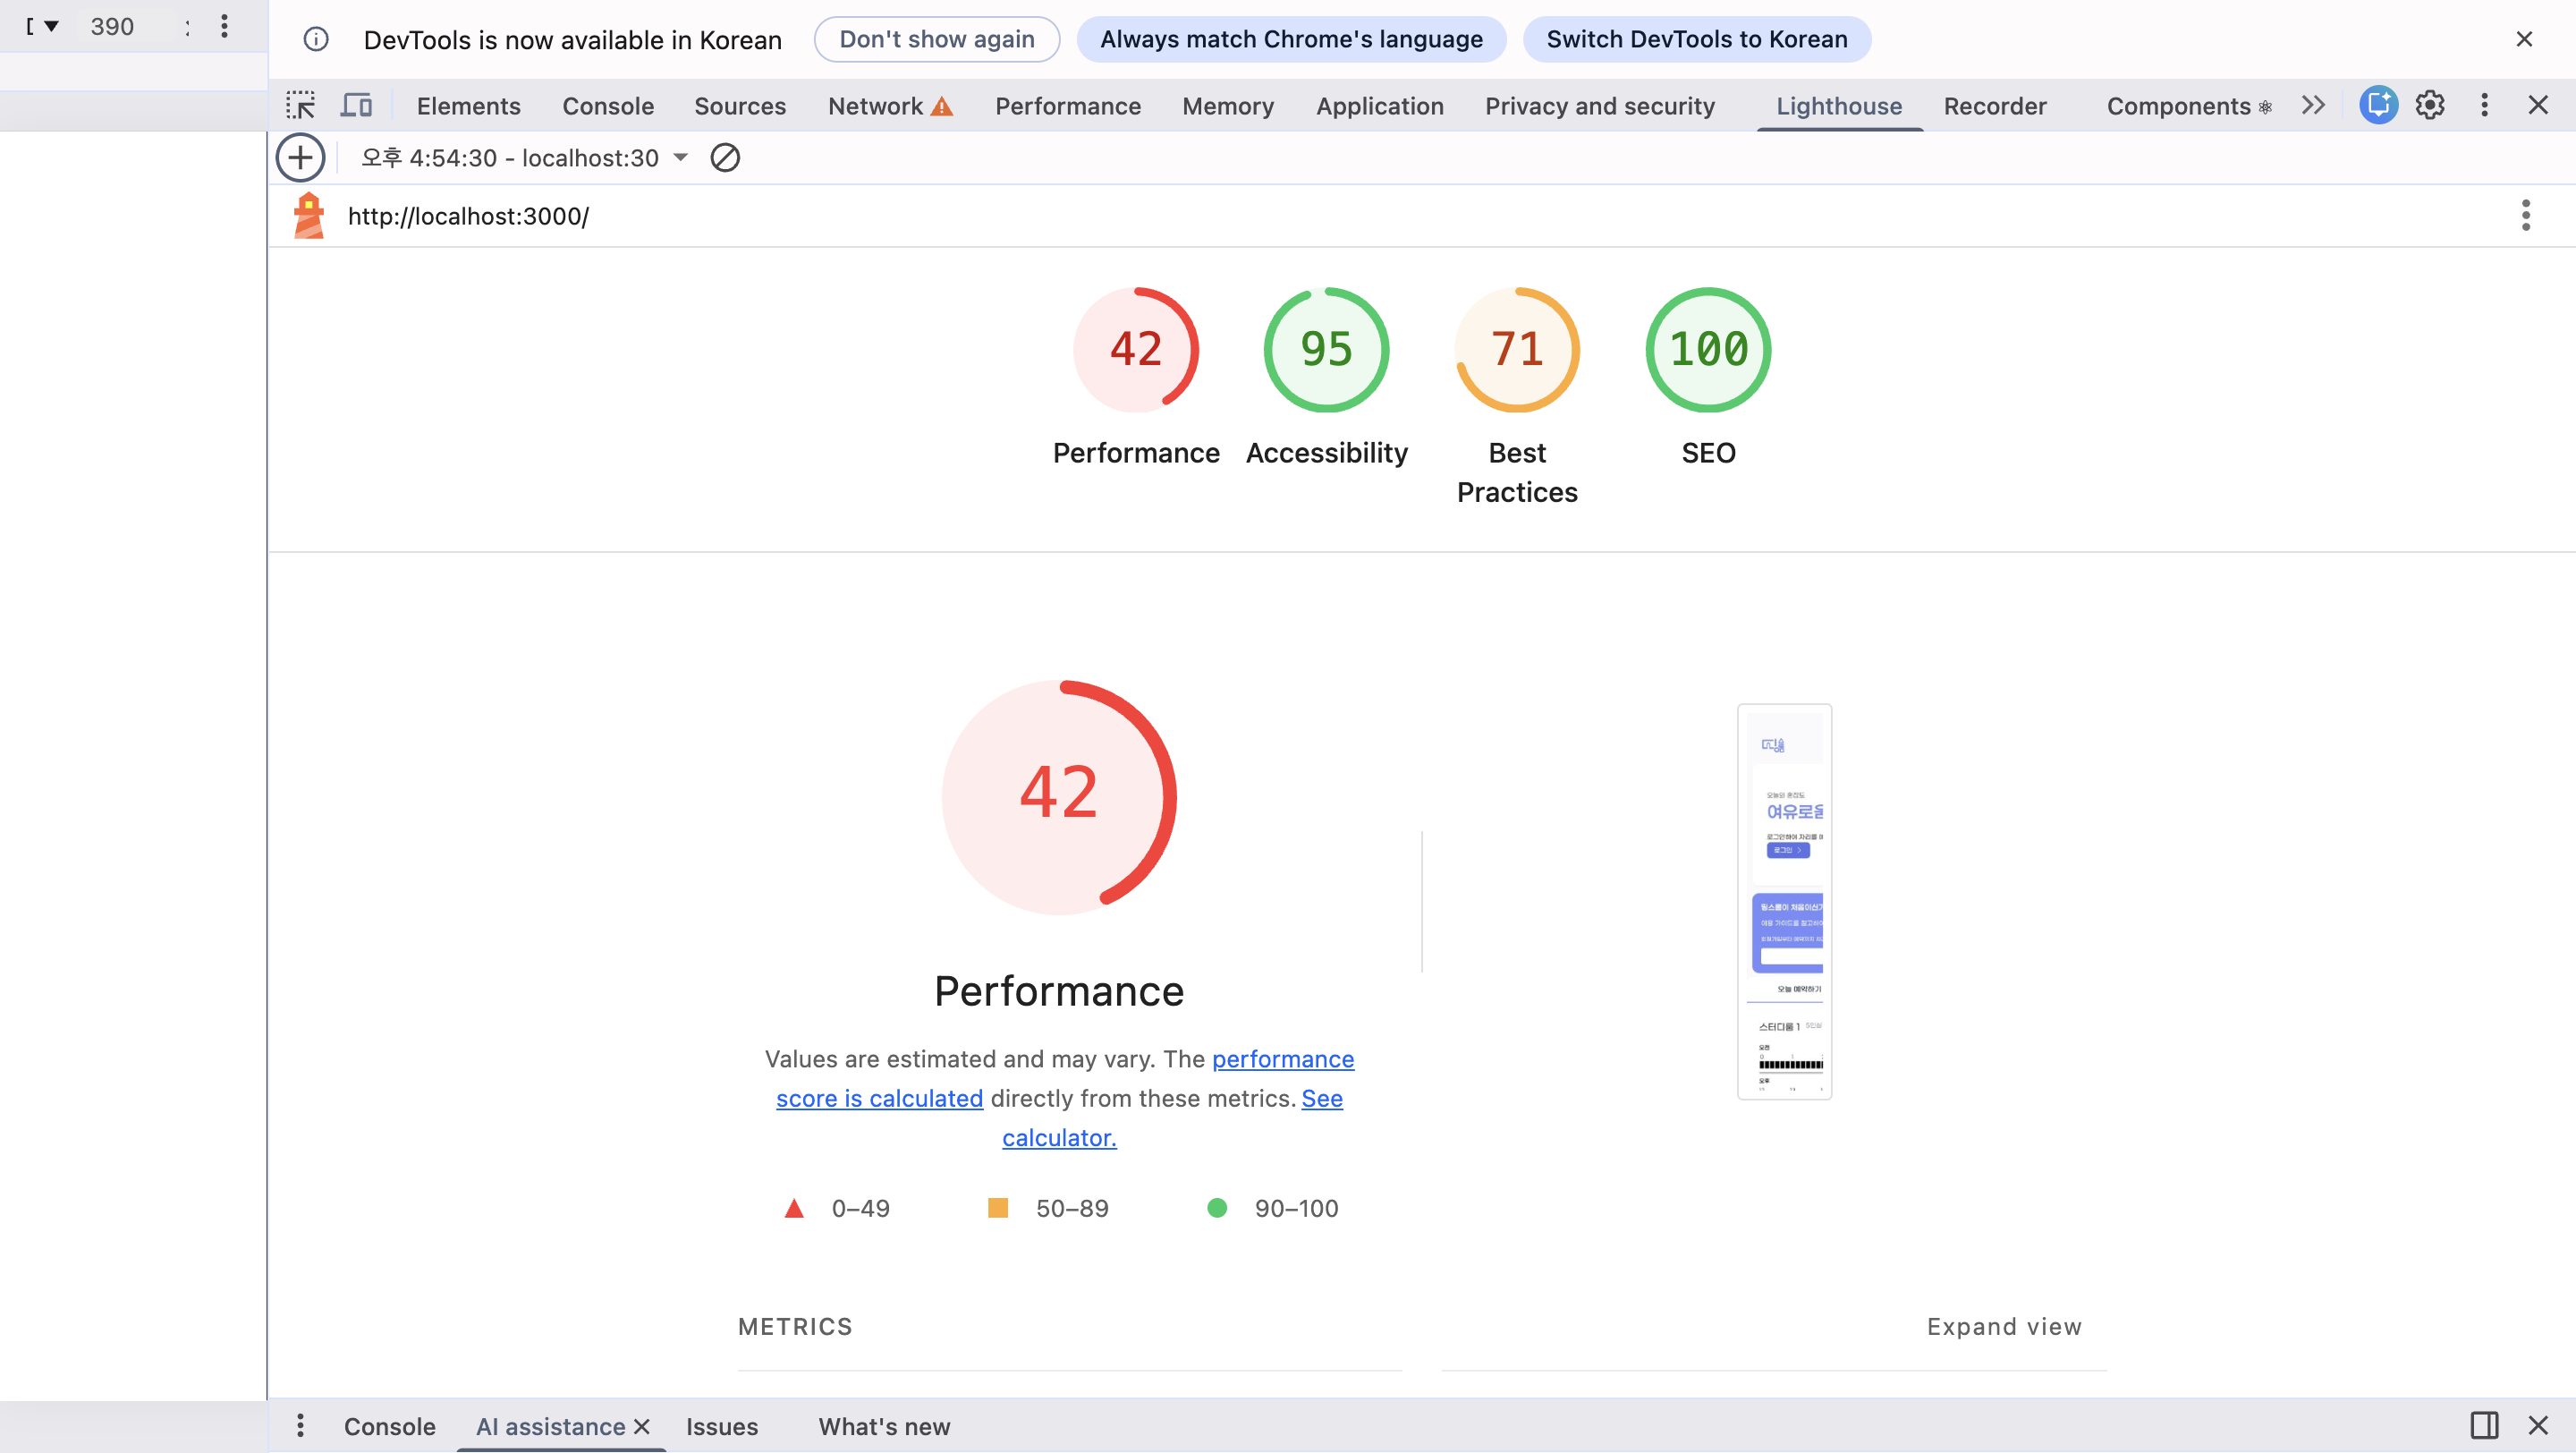Open the drawer's three-dot more tools menu

coord(300,1425)
